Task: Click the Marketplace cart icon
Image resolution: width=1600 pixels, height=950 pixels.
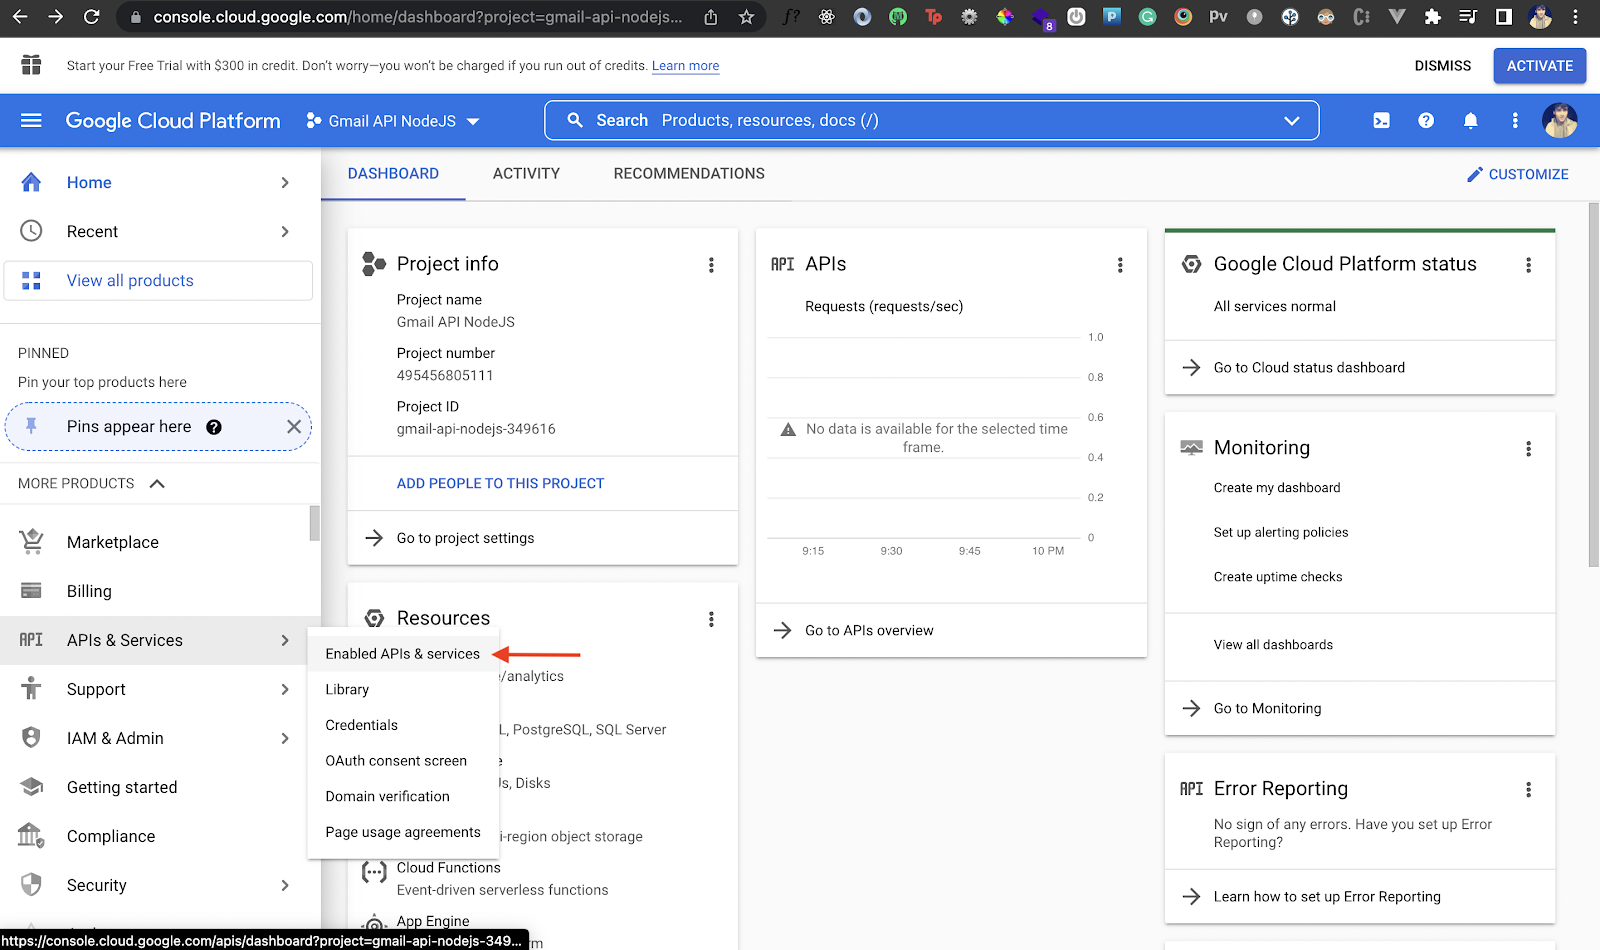Action: pos(31,541)
